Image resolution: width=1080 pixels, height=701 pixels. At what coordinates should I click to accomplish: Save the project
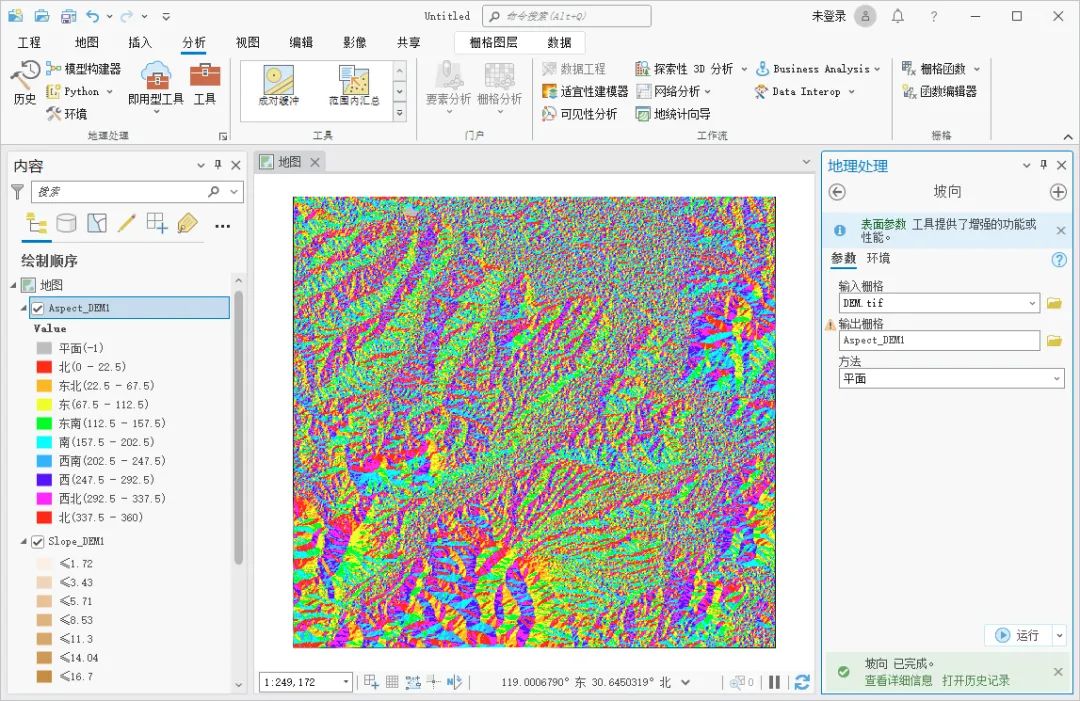68,16
